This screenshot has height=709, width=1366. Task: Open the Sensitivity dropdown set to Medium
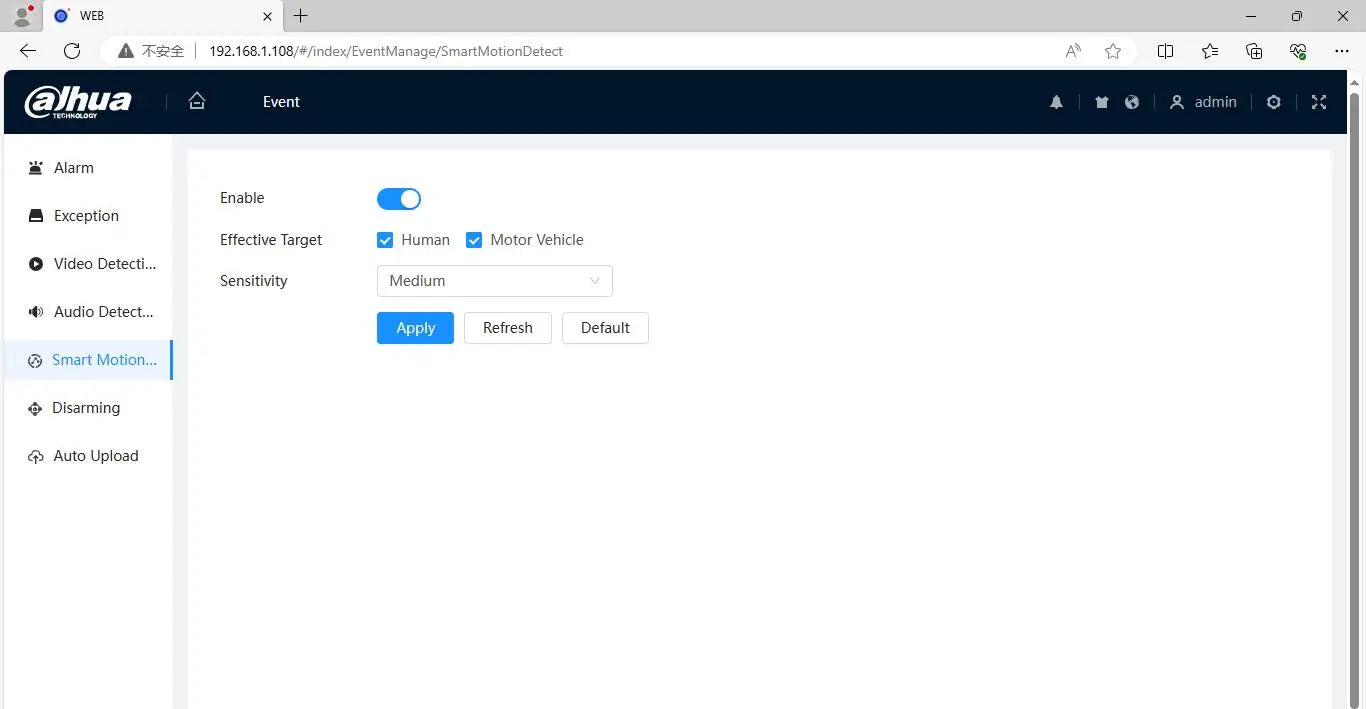(494, 281)
